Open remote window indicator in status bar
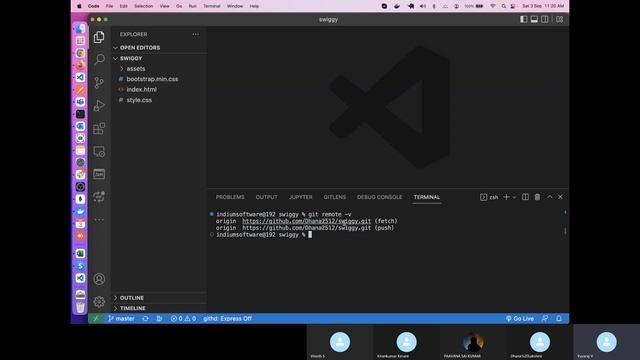Image resolution: width=640 pixels, height=360 pixels. 96,318
